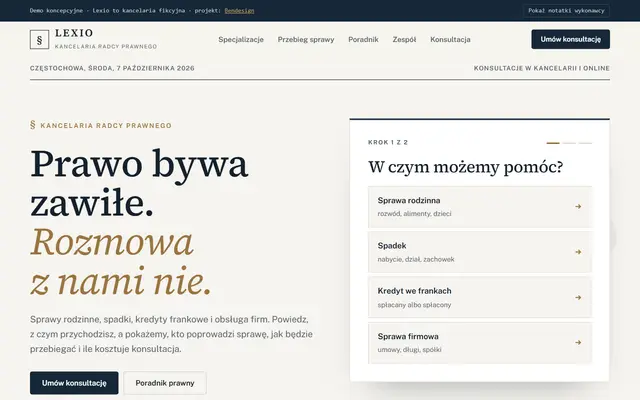Go to the Poradnik section

tap(363, 40)
